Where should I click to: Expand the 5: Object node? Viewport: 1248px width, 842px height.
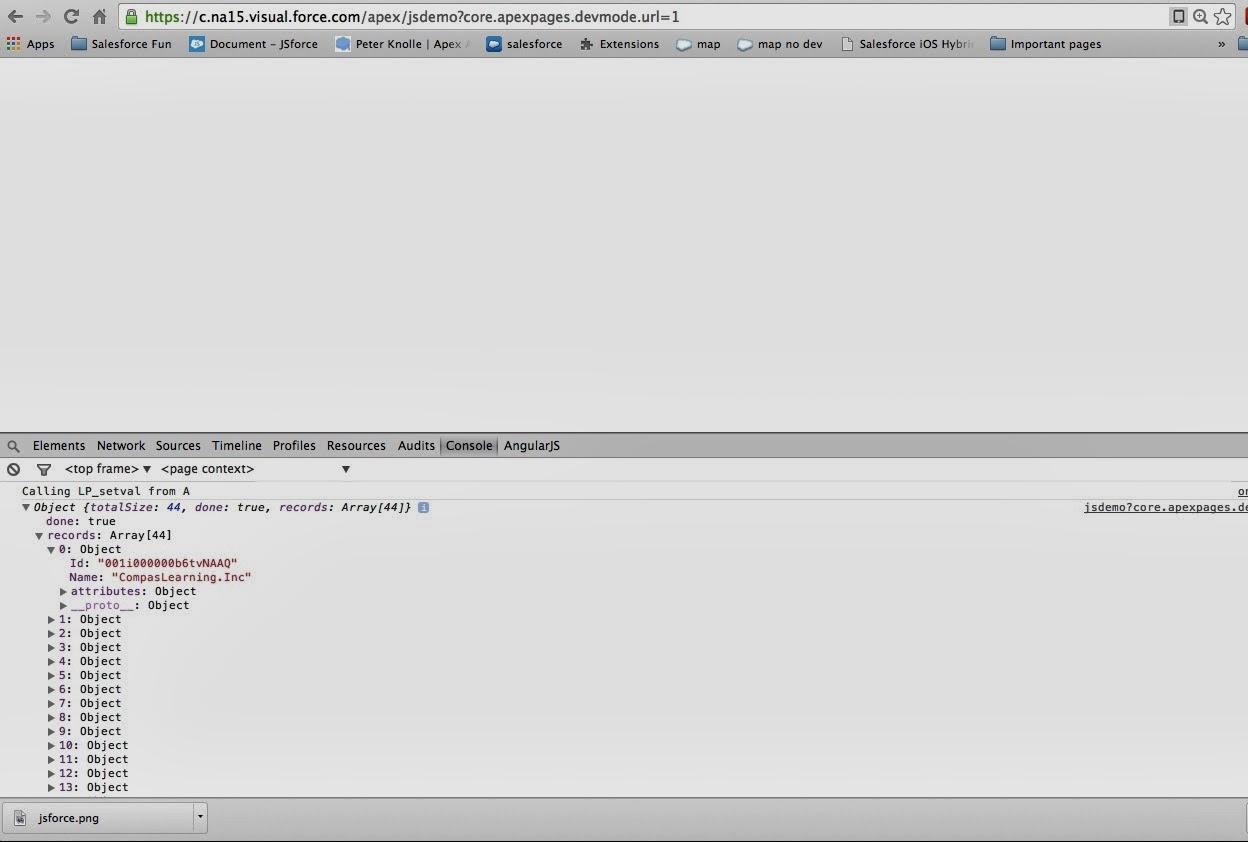coord(52,676)
